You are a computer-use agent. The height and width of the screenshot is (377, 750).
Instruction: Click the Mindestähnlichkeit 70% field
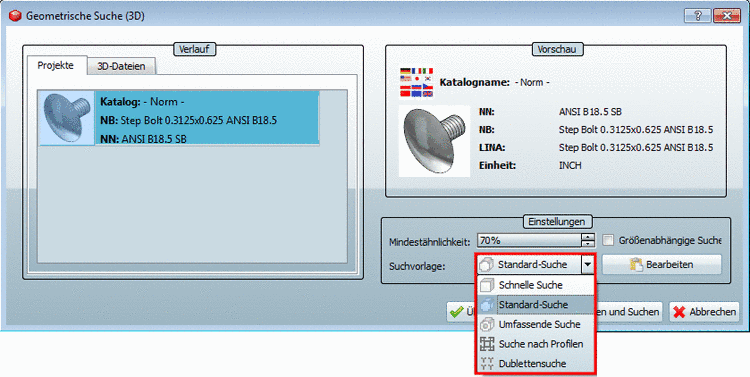(529, 240)
